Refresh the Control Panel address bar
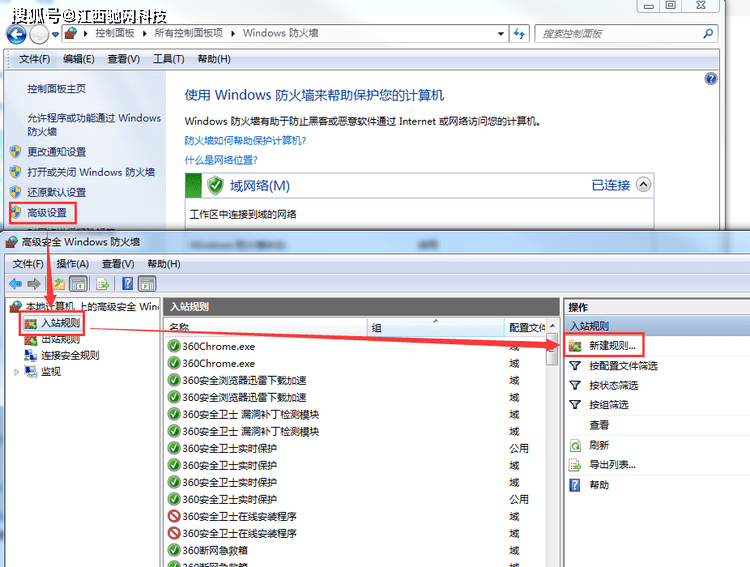 (x=519, y=33)
